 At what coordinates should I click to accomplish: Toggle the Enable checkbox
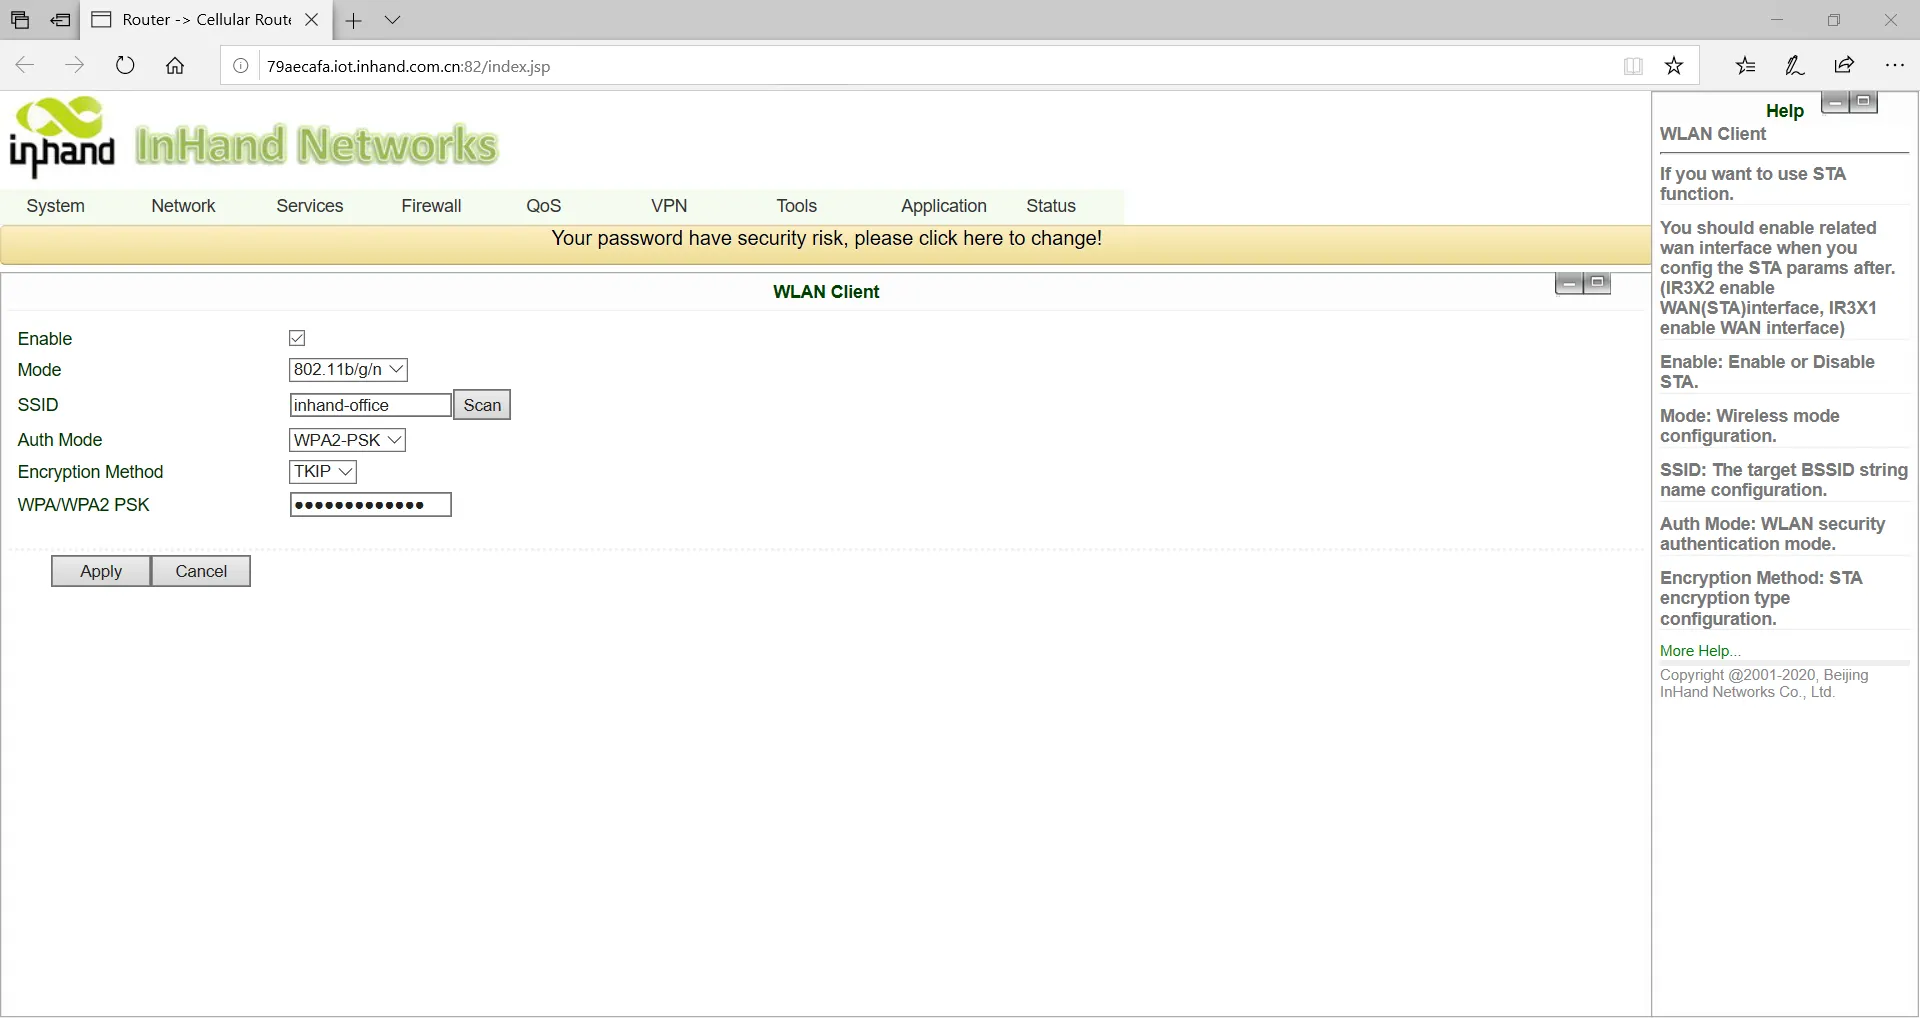click(297, 338)
